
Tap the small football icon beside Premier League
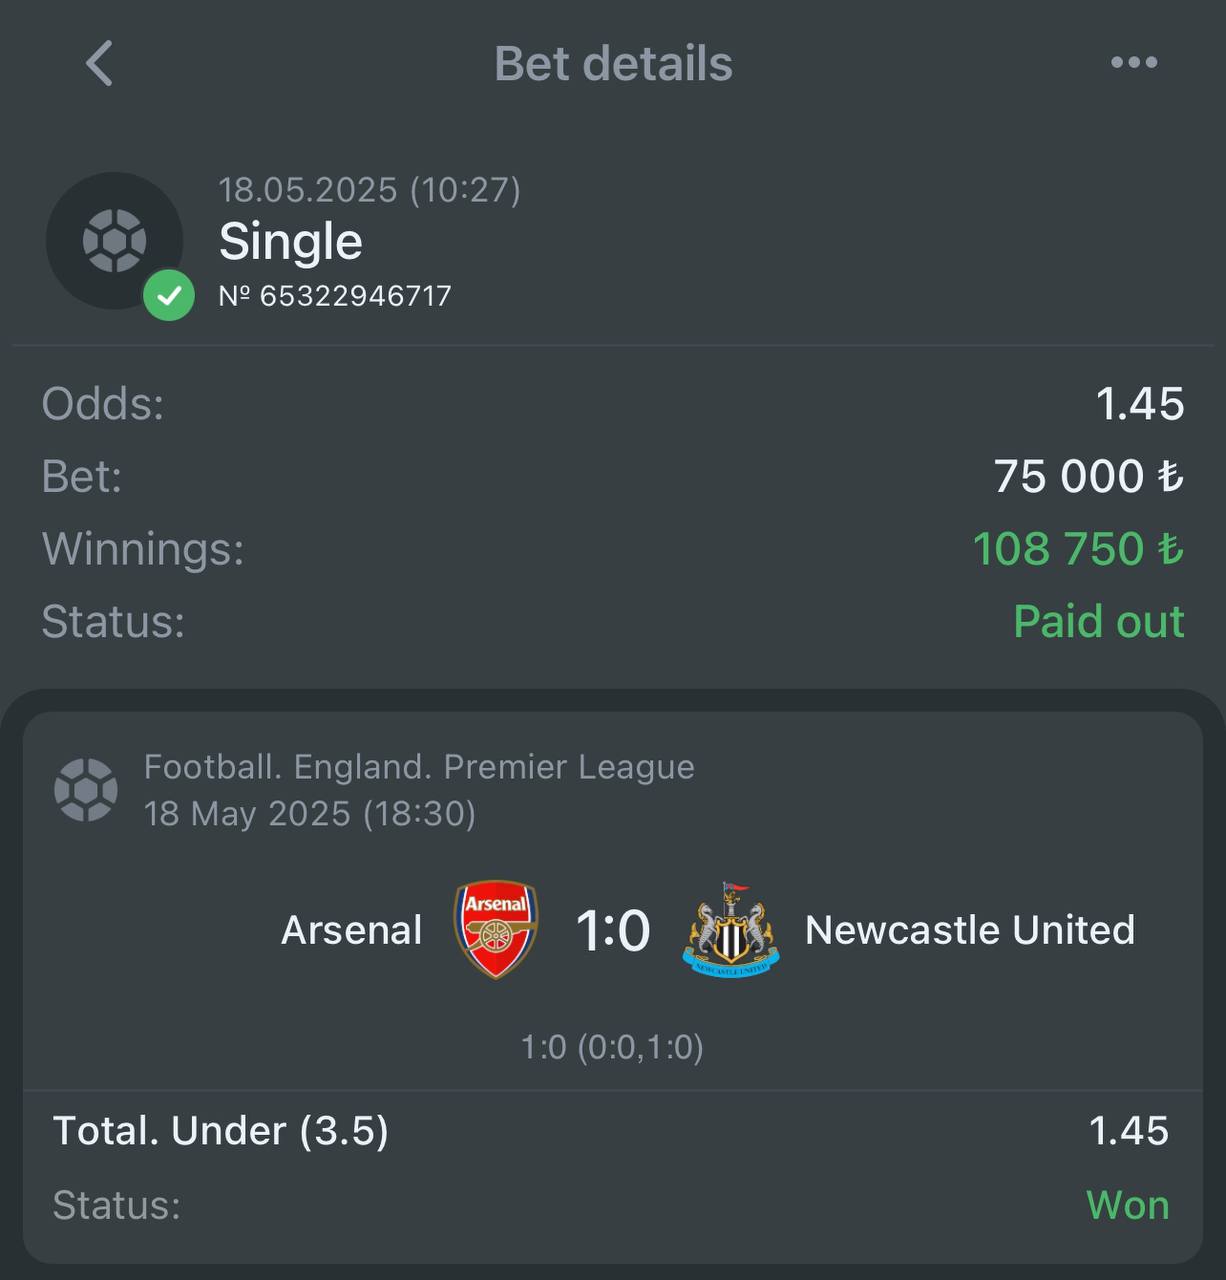pyautogui.click(x=86, y=790)
